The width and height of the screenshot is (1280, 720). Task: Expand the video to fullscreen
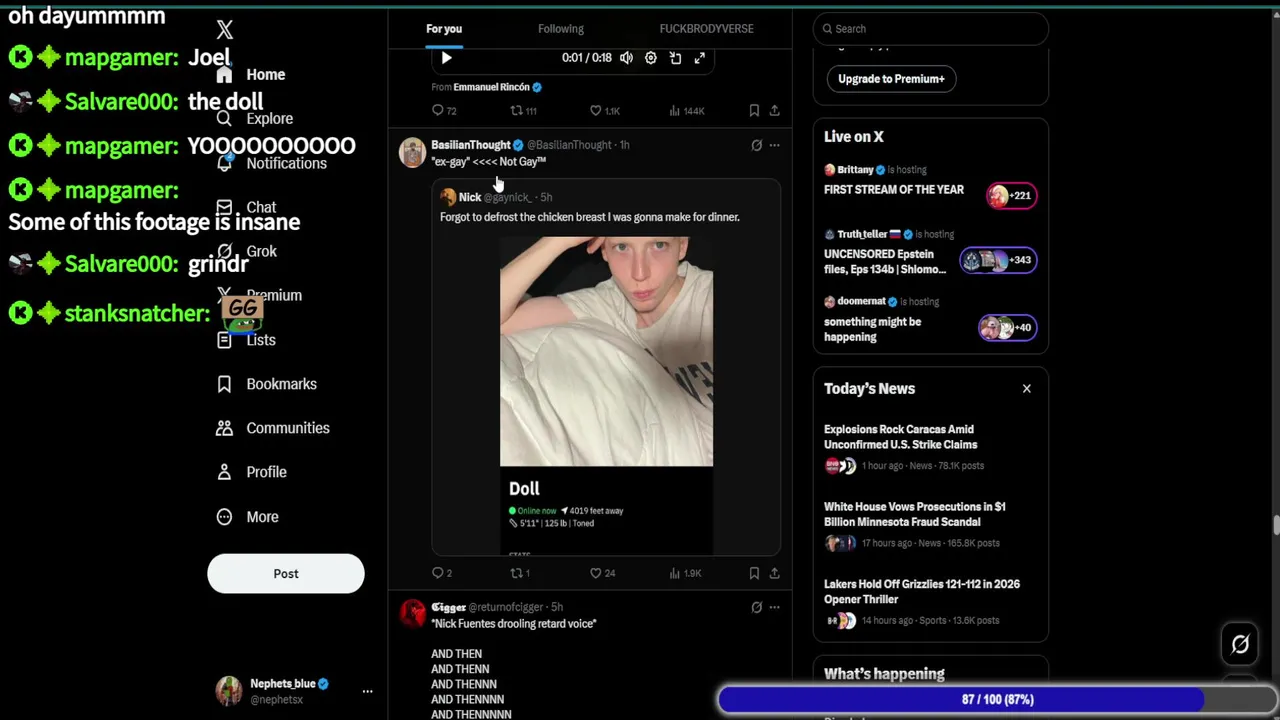[x=700, y=58]
